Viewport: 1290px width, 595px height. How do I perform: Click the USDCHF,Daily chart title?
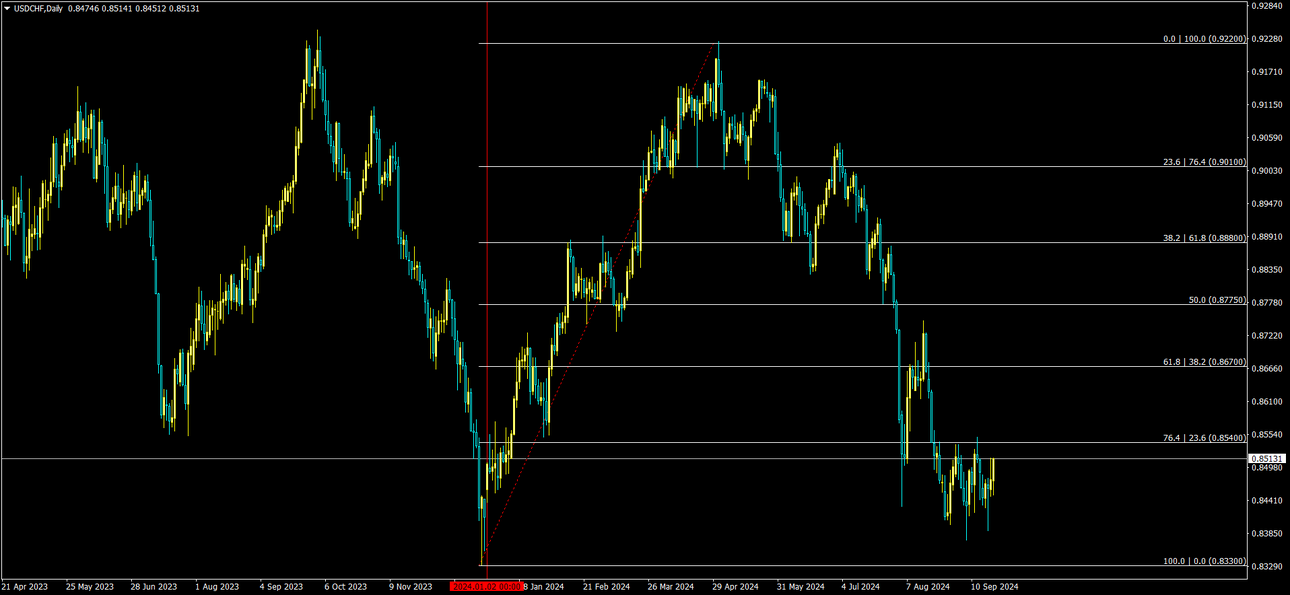(x=39, y=8)
